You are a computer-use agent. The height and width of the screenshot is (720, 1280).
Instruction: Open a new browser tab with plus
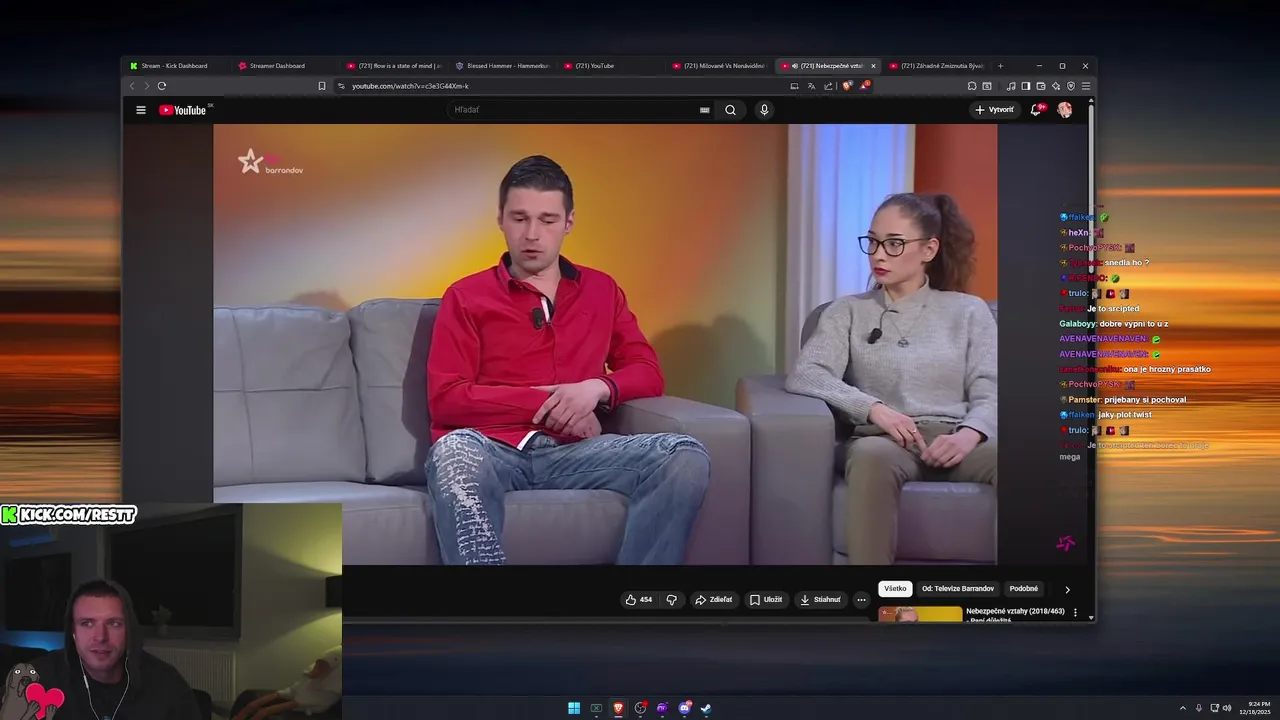click(1000, 66)
